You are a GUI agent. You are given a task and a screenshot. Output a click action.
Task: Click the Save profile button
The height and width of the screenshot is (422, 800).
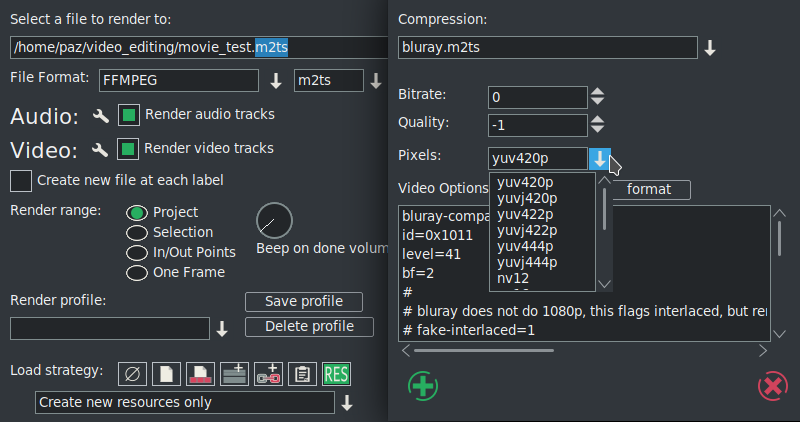303,302
